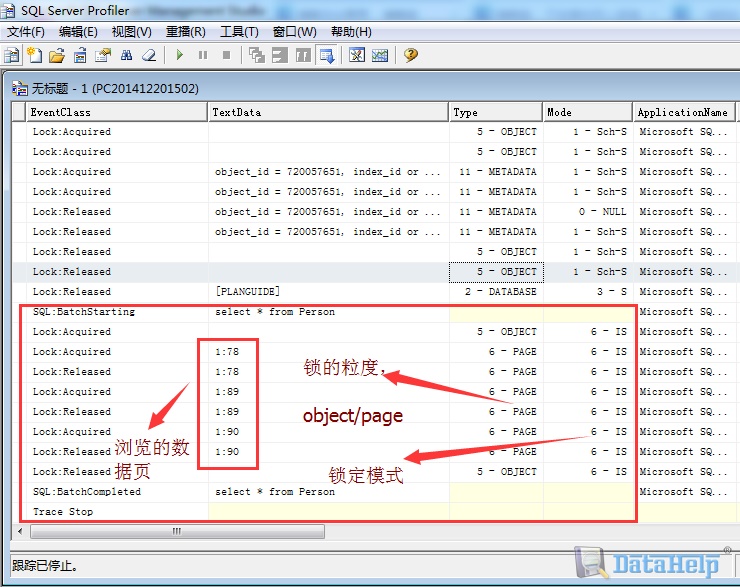Click the horizontal scrollbar thumb below the grid
This screenshot has width=740, height=587.
[x=177, y=531]
